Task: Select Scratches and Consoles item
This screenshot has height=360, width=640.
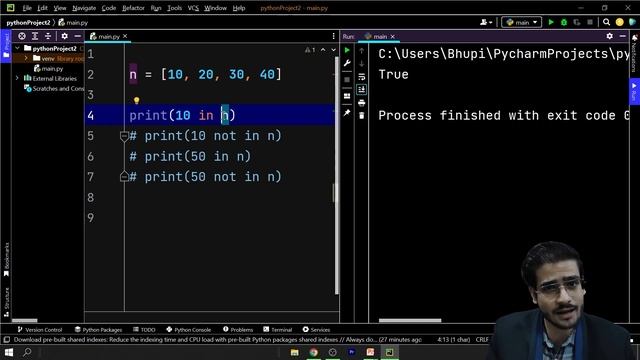Action: tap(54, 88)
